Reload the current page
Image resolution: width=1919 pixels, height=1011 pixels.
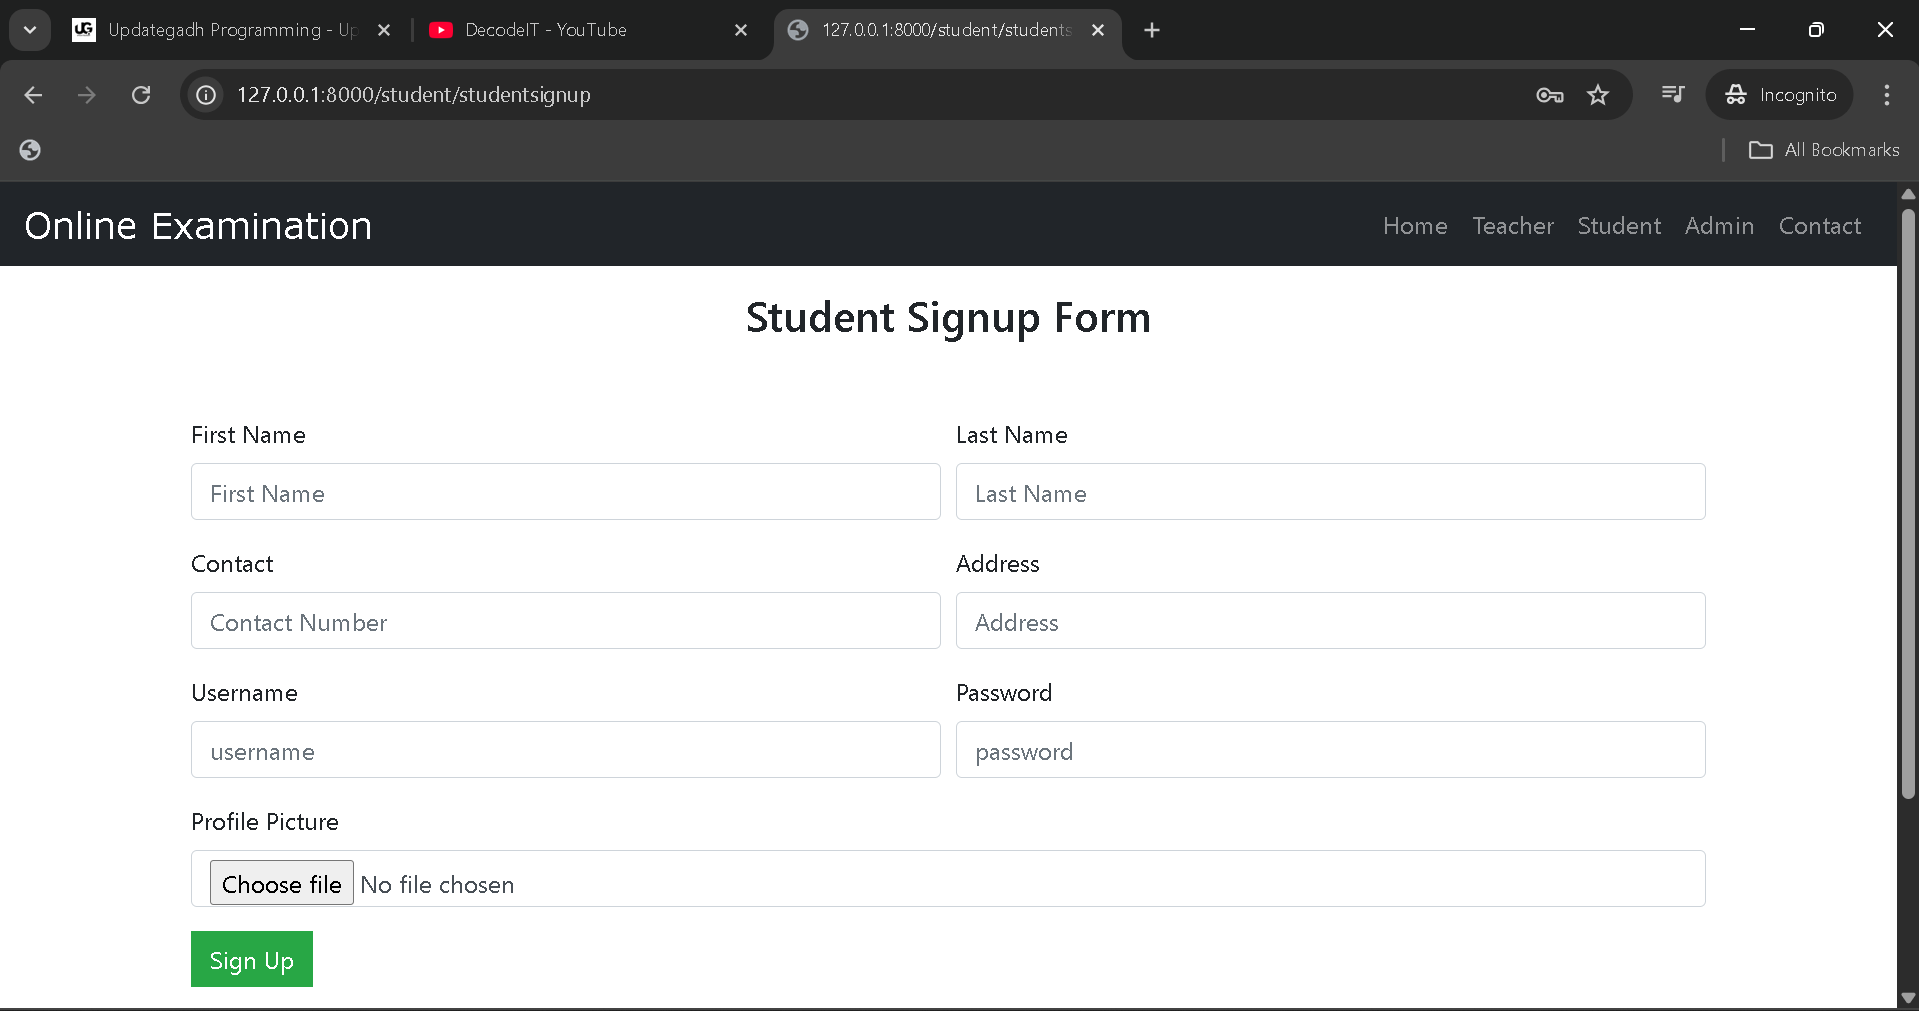click(141, 95)
